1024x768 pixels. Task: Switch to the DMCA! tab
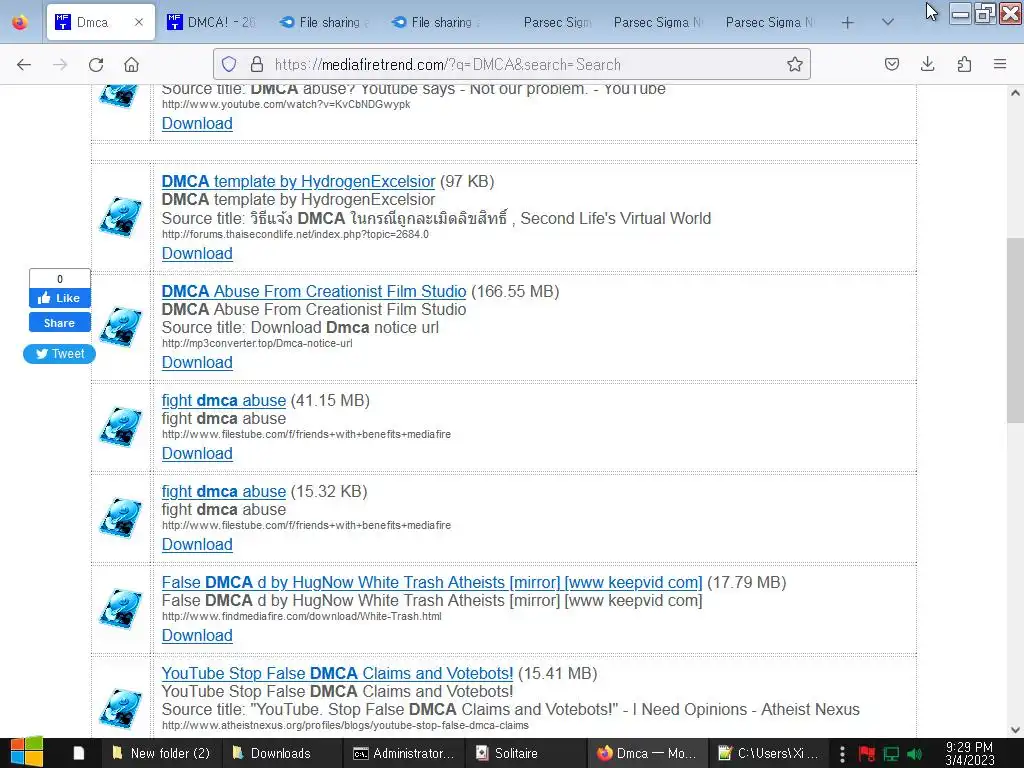click(x=210, y=22)
